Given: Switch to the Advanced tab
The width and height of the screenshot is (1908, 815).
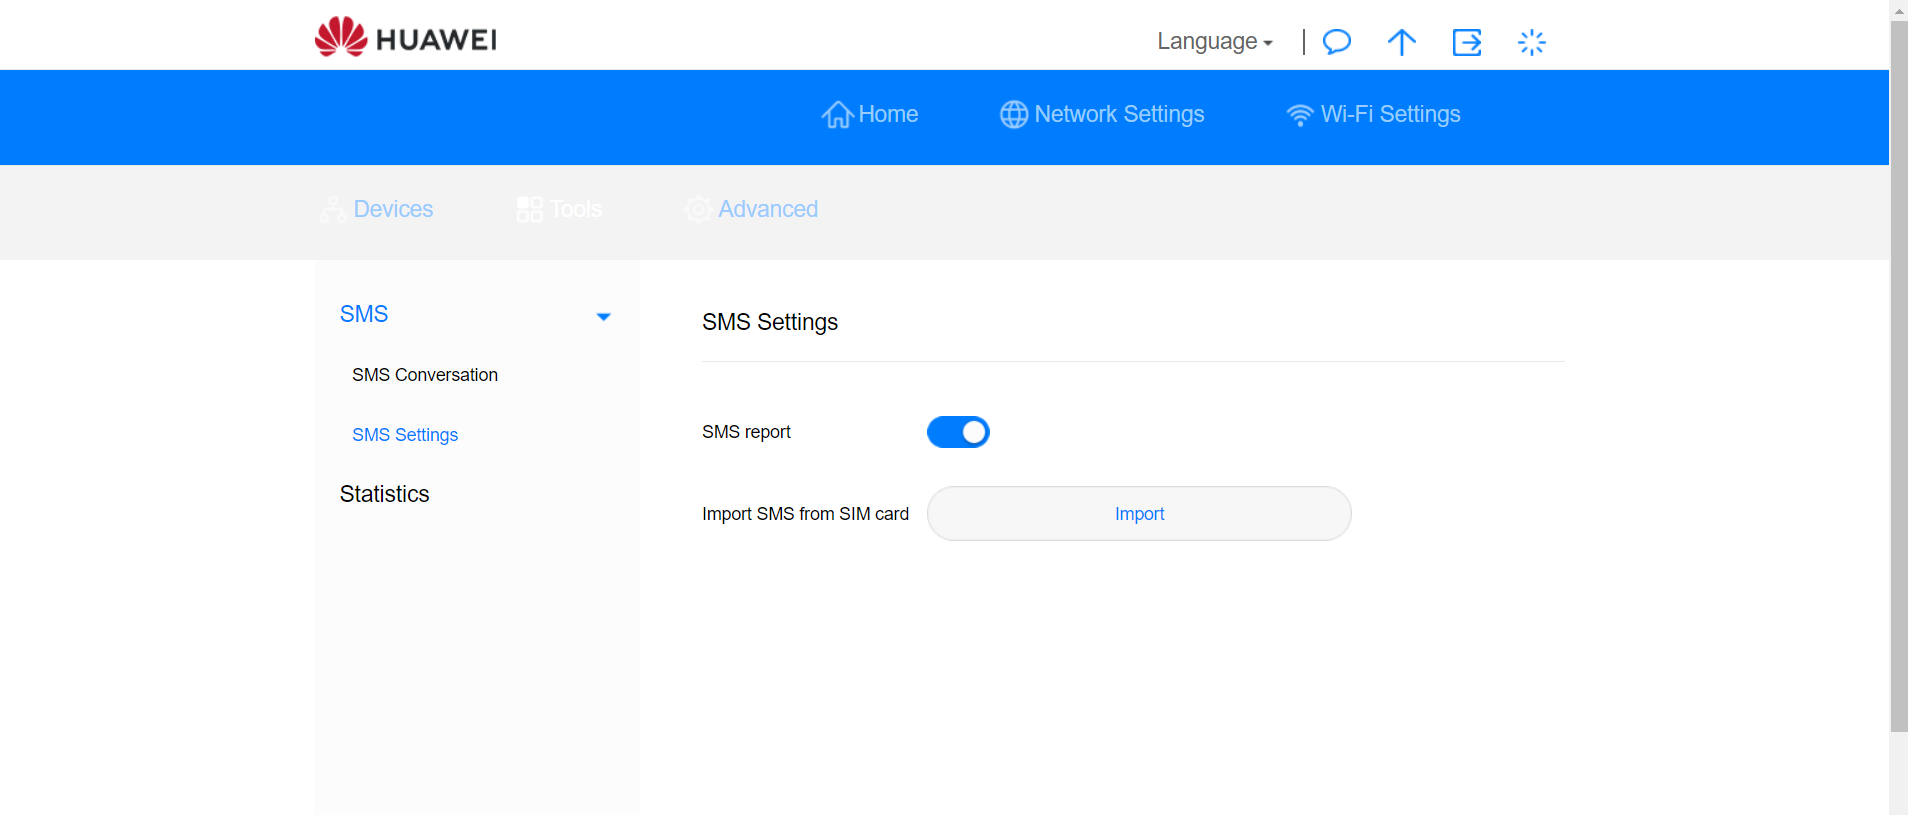Looking at the screenshot, I should (x=752, y=209).
